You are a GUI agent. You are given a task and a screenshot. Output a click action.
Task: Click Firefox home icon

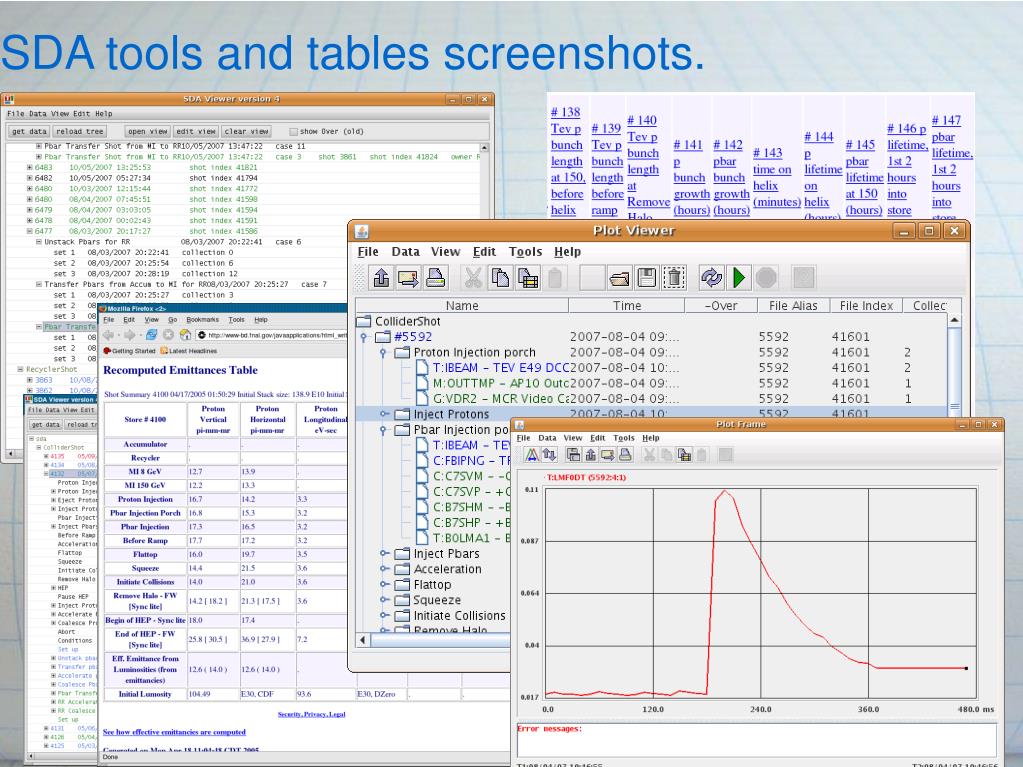pyautogui.click(x=185, y=335)
